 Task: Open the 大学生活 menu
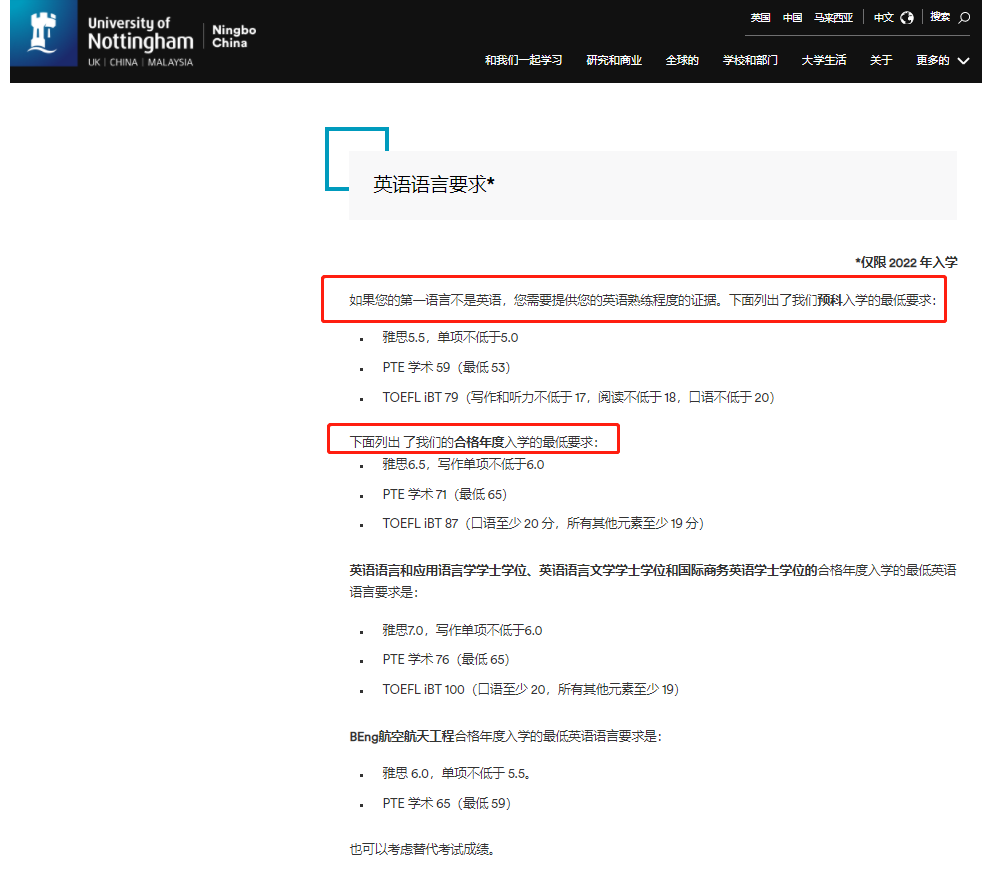[824, 60]
